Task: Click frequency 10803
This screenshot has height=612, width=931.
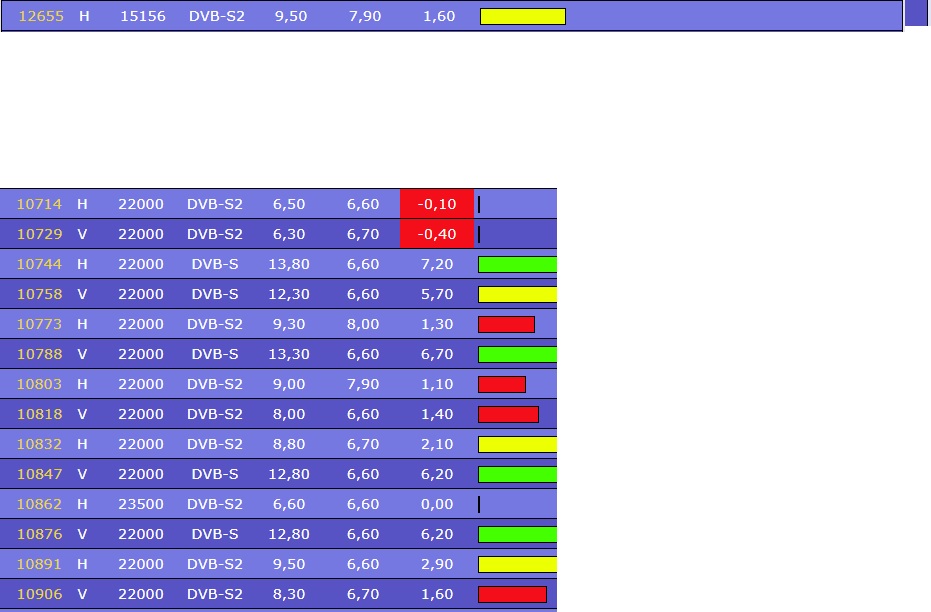Action: coord(39,384)
